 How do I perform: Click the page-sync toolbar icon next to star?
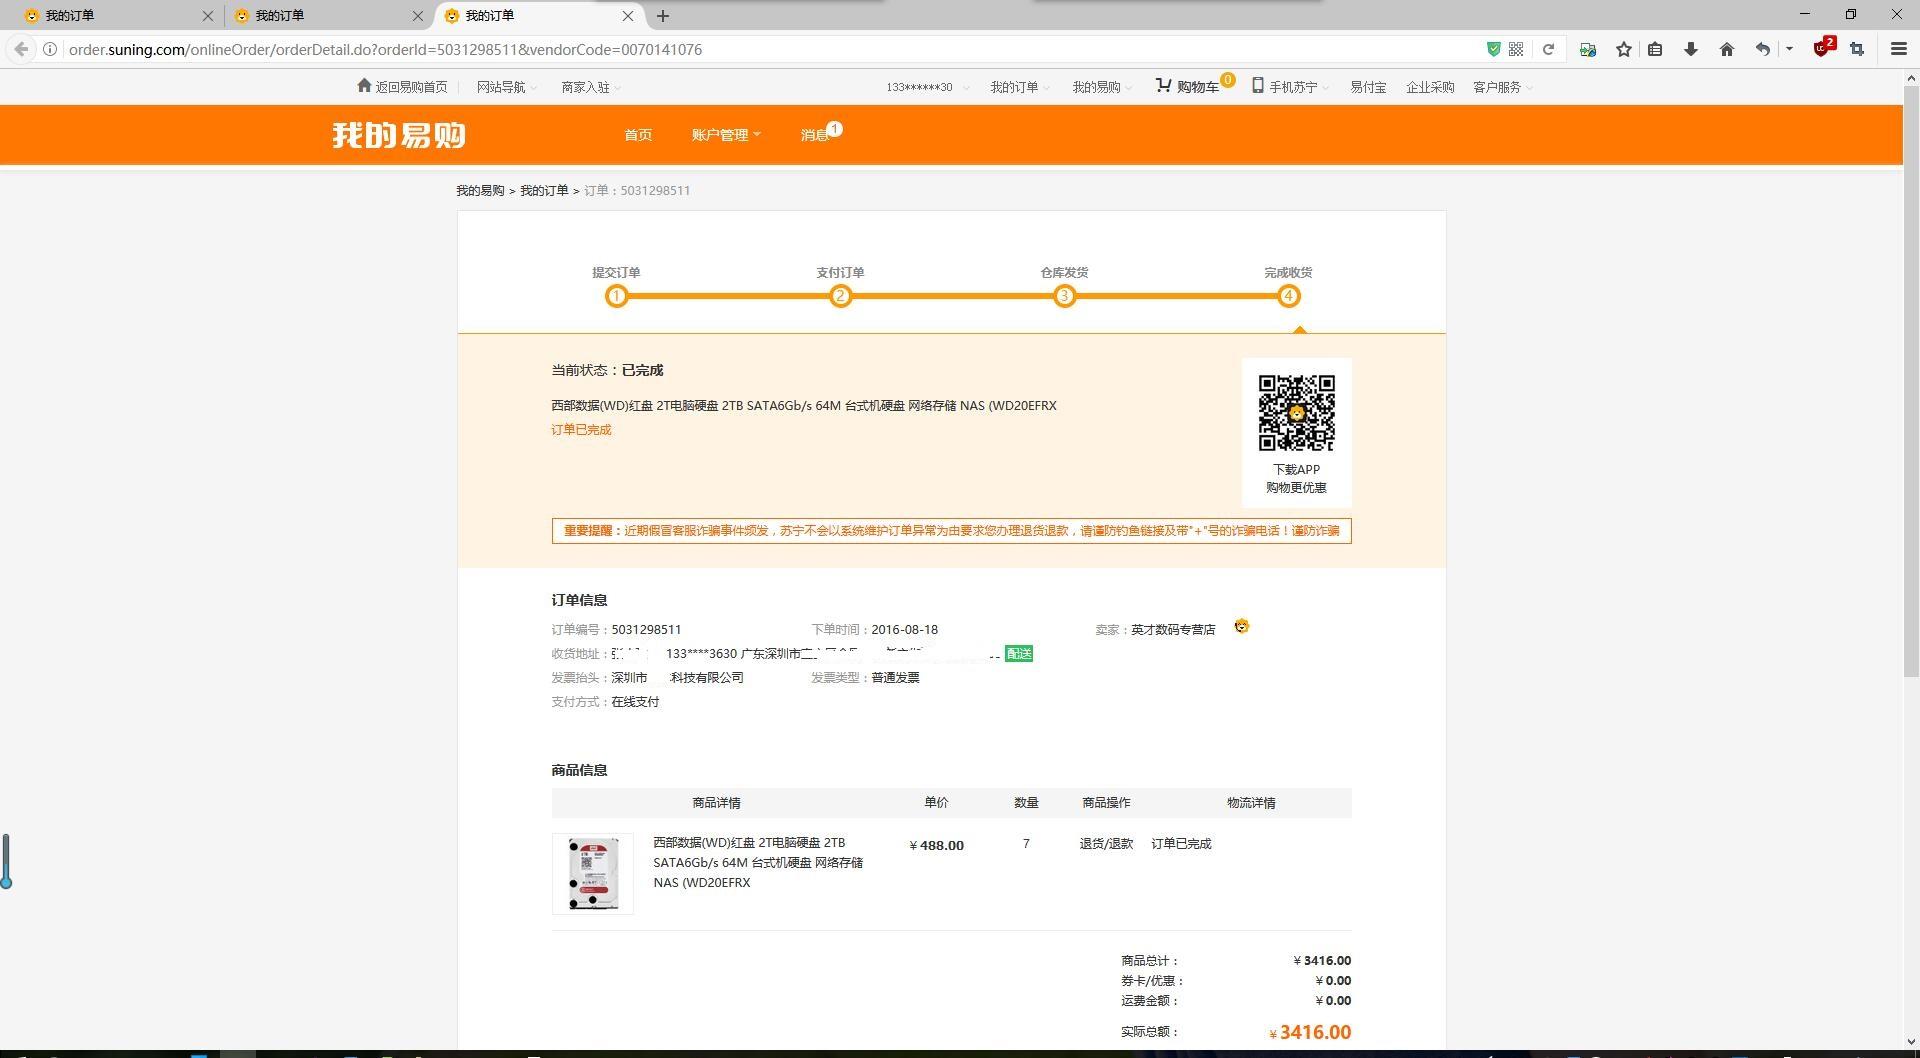tap(1588, 49)
